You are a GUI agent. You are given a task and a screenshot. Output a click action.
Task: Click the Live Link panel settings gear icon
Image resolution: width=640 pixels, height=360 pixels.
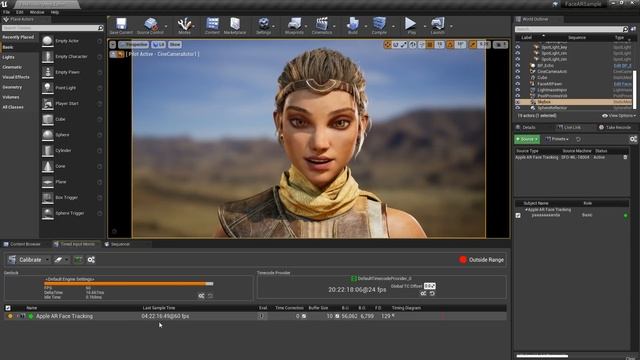633,139
